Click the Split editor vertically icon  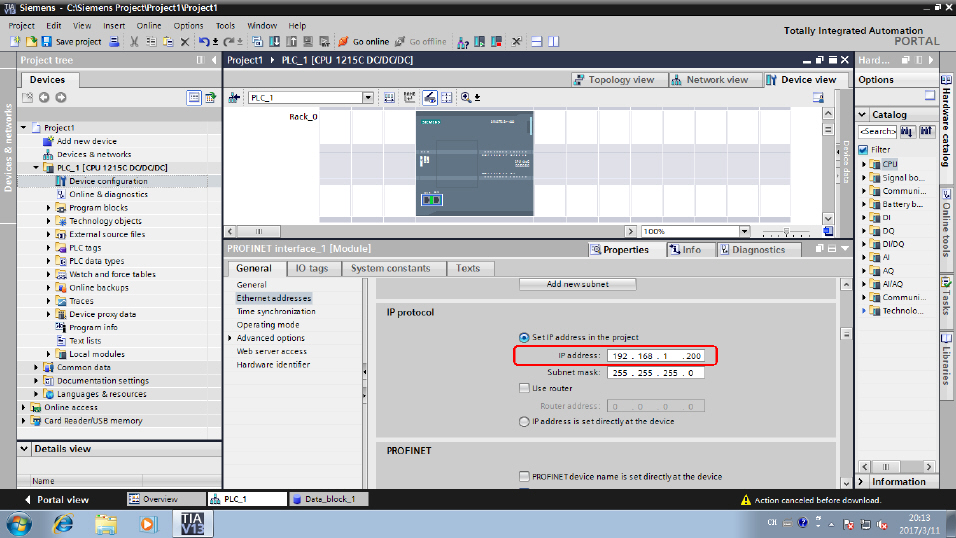(x=554, y=41)
